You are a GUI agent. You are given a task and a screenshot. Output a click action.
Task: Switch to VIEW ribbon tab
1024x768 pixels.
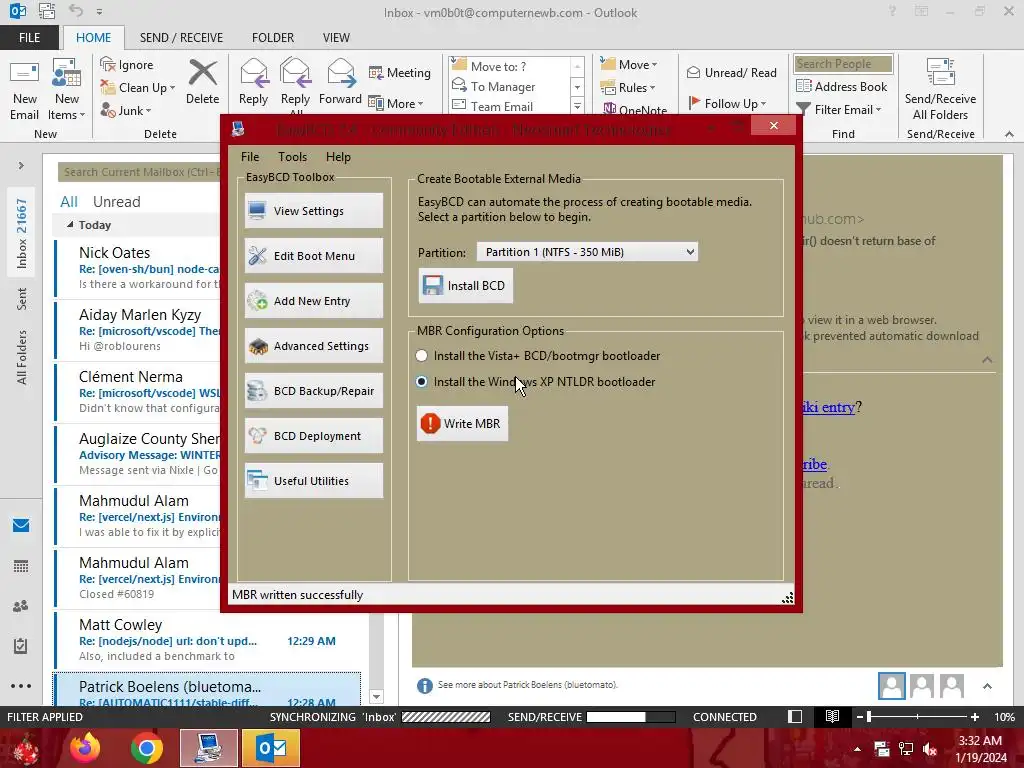[336, 38]
